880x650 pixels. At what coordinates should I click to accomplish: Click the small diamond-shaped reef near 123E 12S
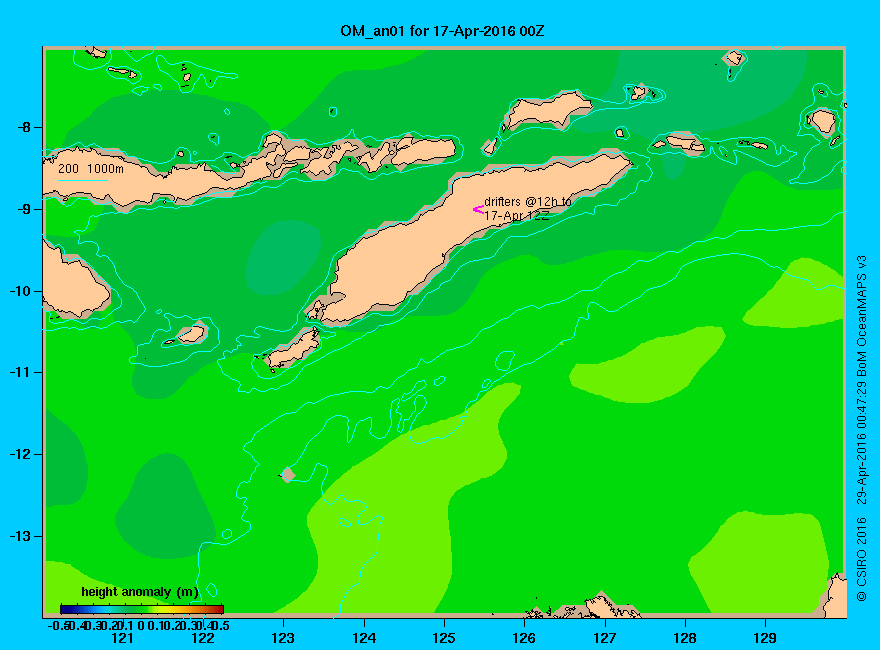pyautogui.click(x=288, y=475)
